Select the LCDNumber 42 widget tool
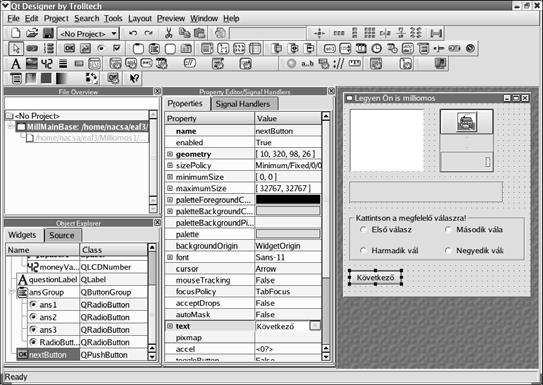Image resolution: width=543 pixels, height=385 pixels. click(47, 64)
